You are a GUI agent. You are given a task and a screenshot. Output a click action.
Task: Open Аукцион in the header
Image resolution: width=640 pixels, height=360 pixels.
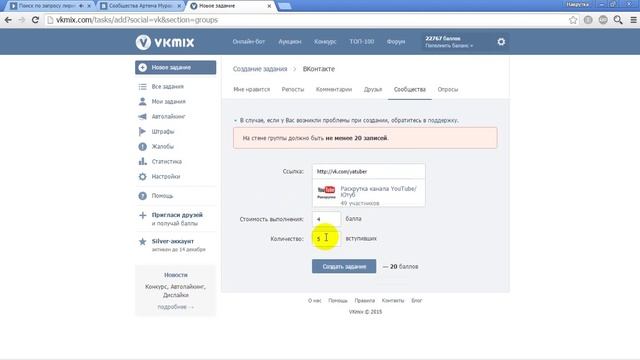pyautogui.click(x=290, y=42)
